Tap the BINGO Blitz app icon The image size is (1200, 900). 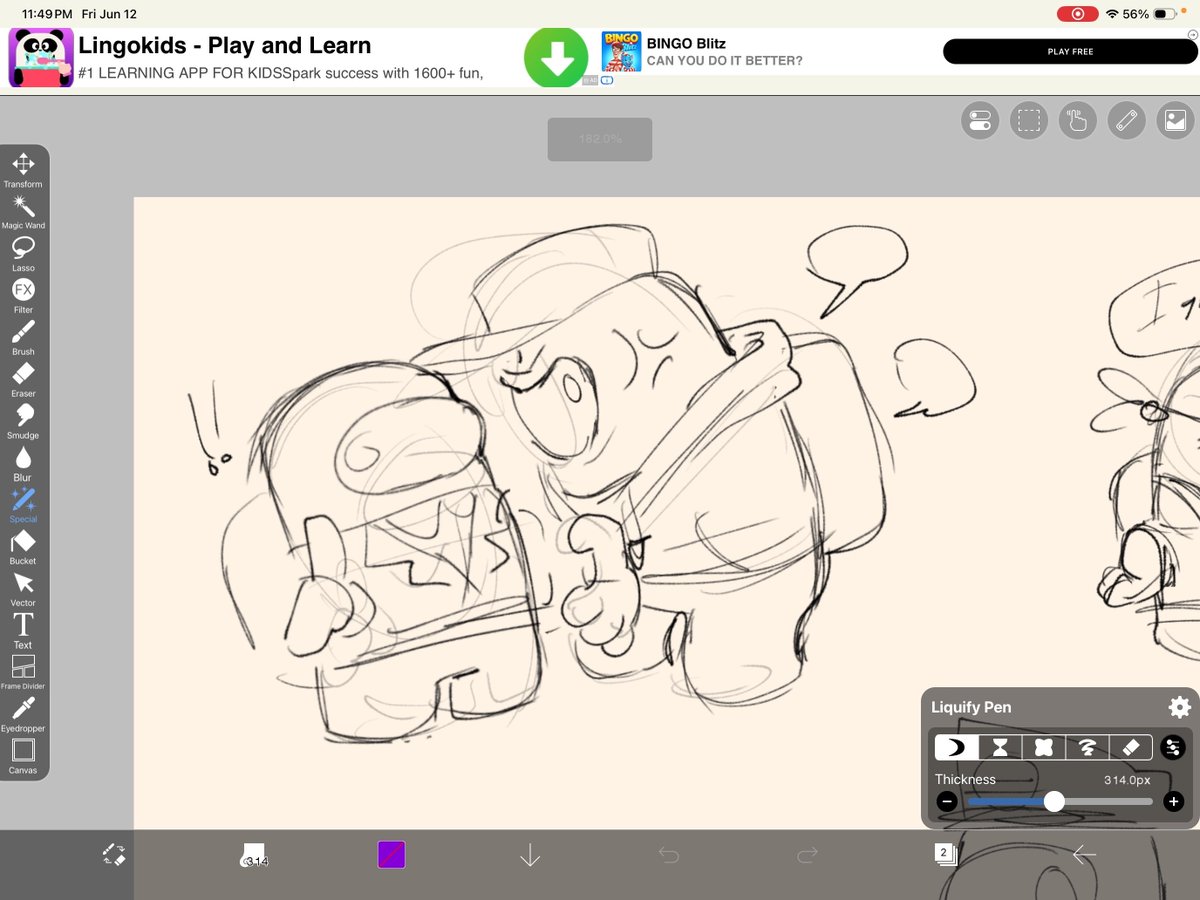click(621, 51)
